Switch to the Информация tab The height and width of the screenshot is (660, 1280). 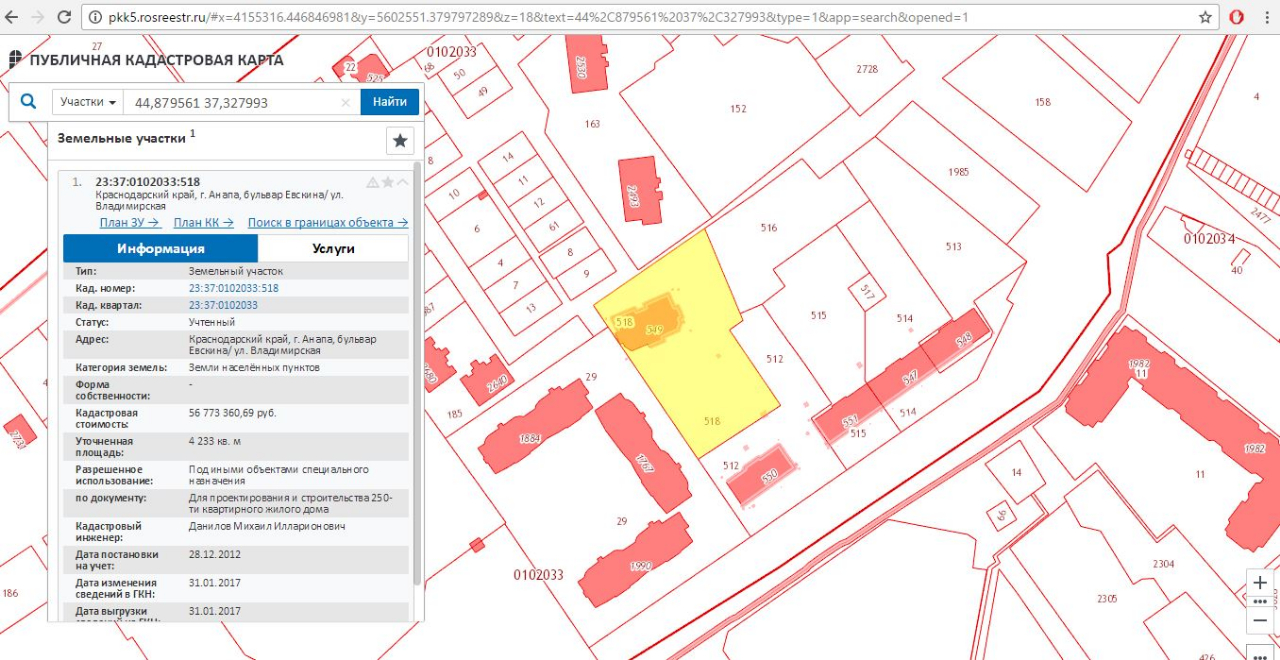point(160,248)
